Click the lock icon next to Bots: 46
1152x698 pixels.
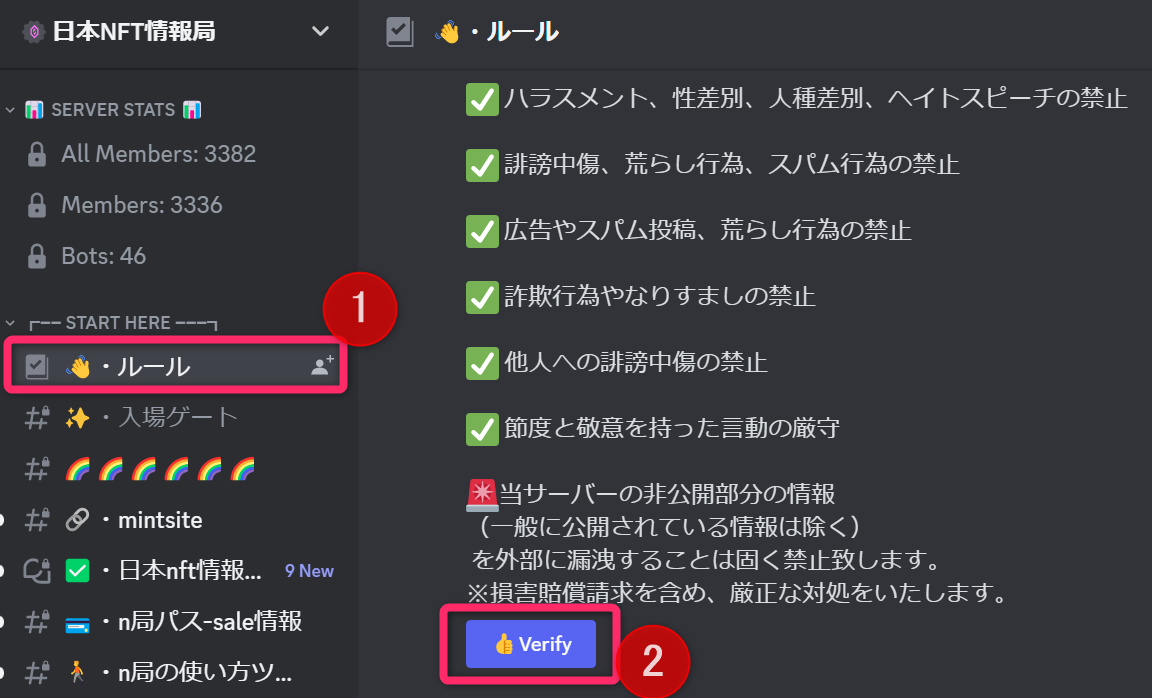(x=37, y=256)
